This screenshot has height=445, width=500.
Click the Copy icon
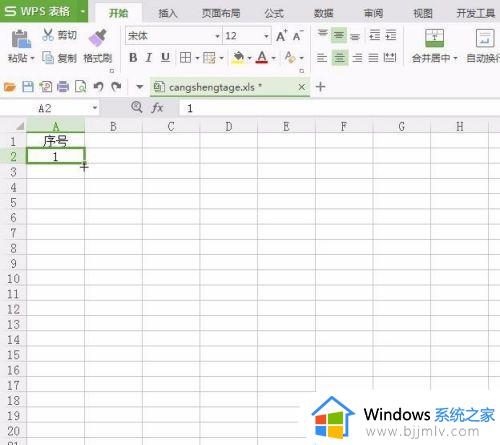[48, 58]
